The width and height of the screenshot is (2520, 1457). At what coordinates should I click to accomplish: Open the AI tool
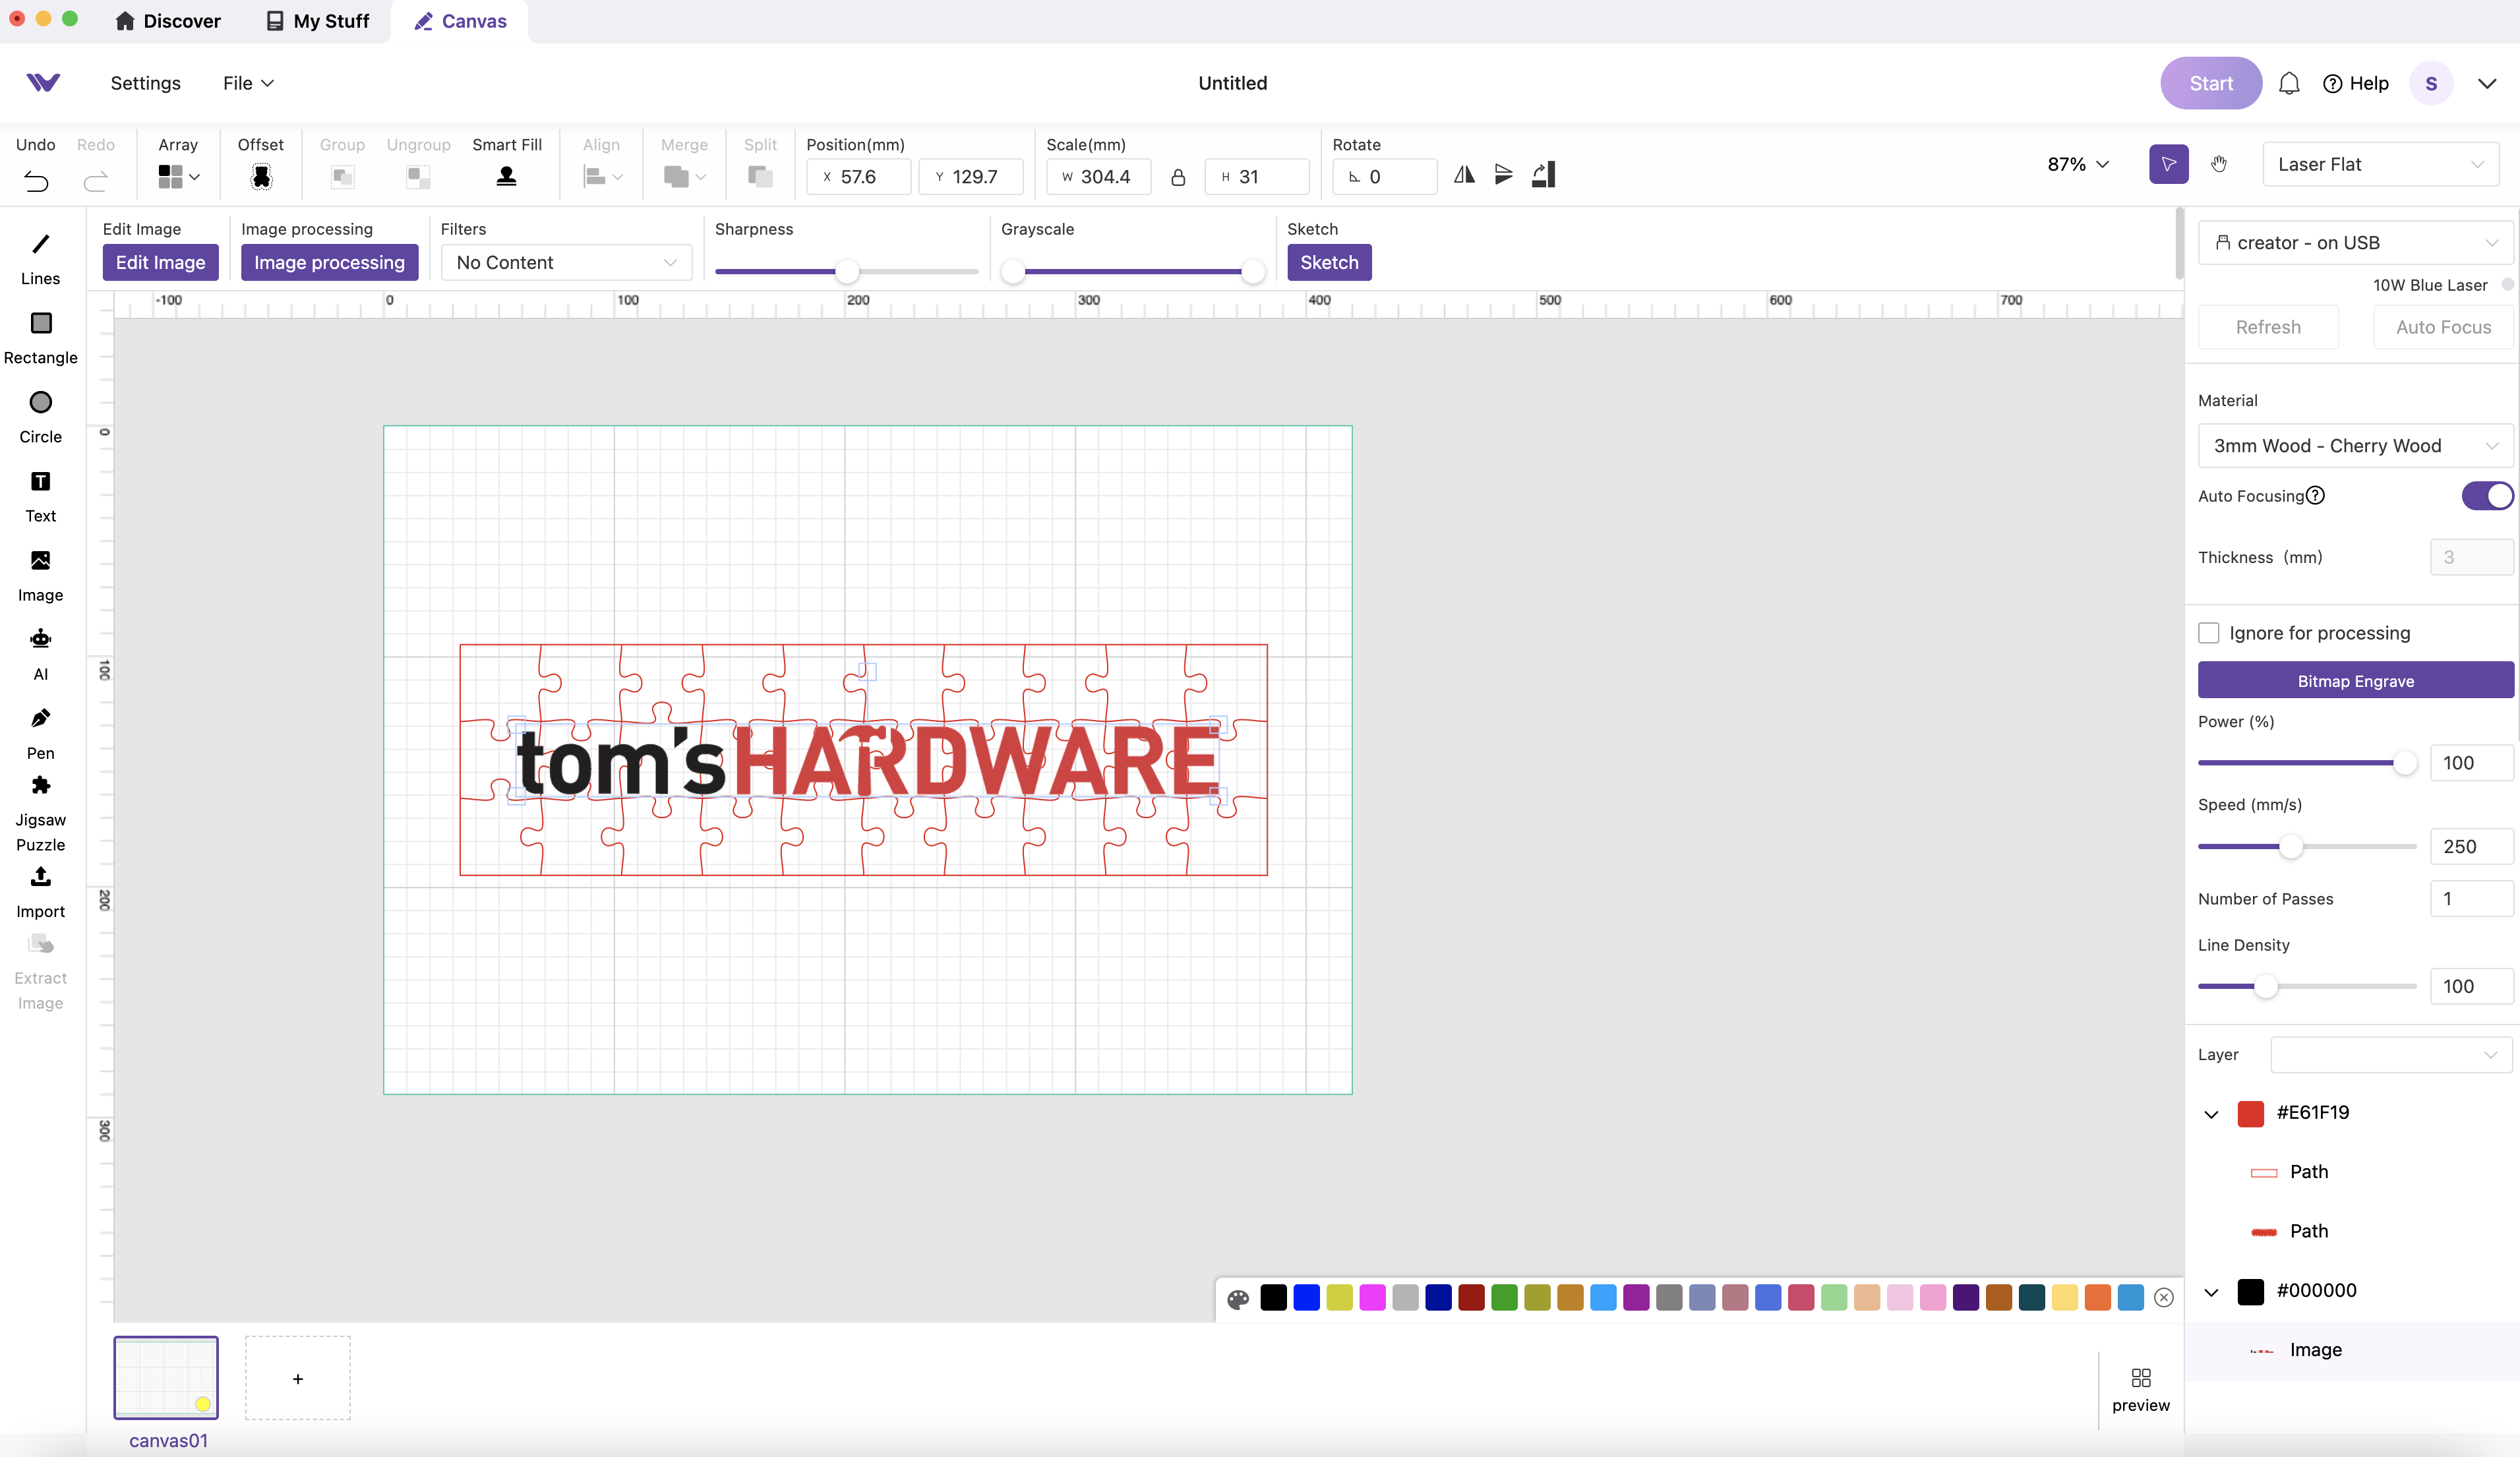point(40,654)
